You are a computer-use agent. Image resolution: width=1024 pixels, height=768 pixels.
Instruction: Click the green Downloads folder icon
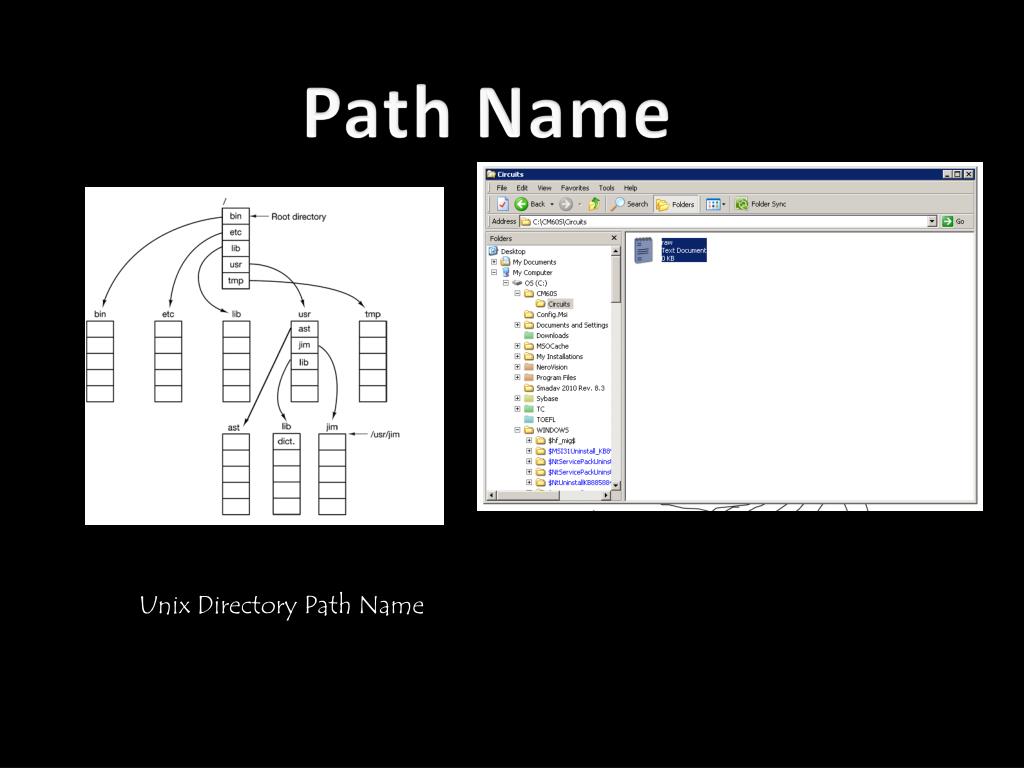pos(529,336)
